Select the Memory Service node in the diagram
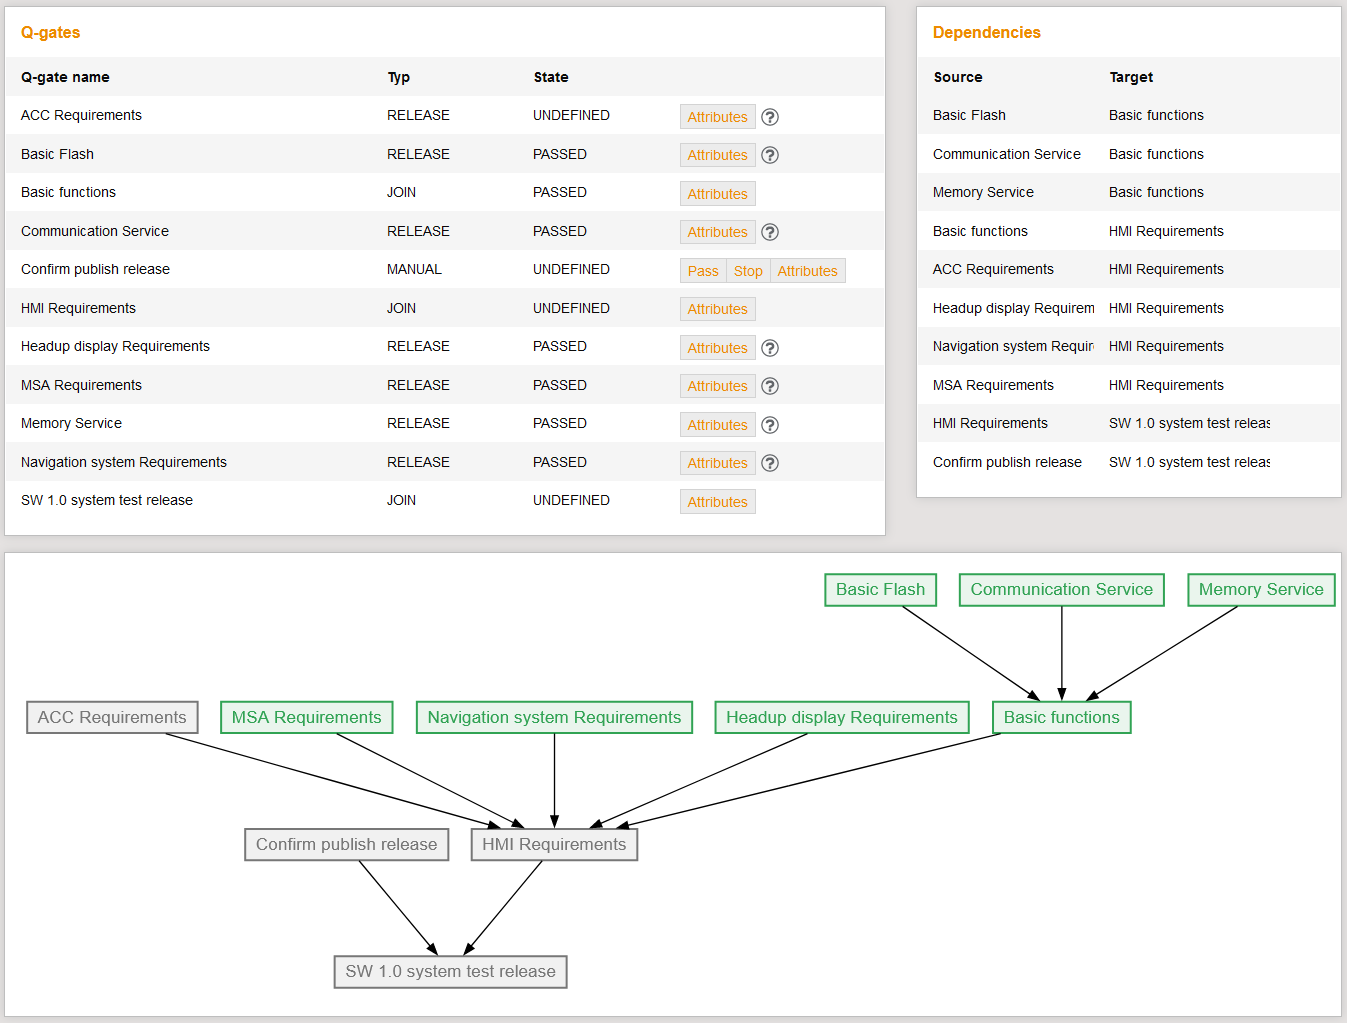This screenshot has height=1023, width=1347. point(1260,590)
